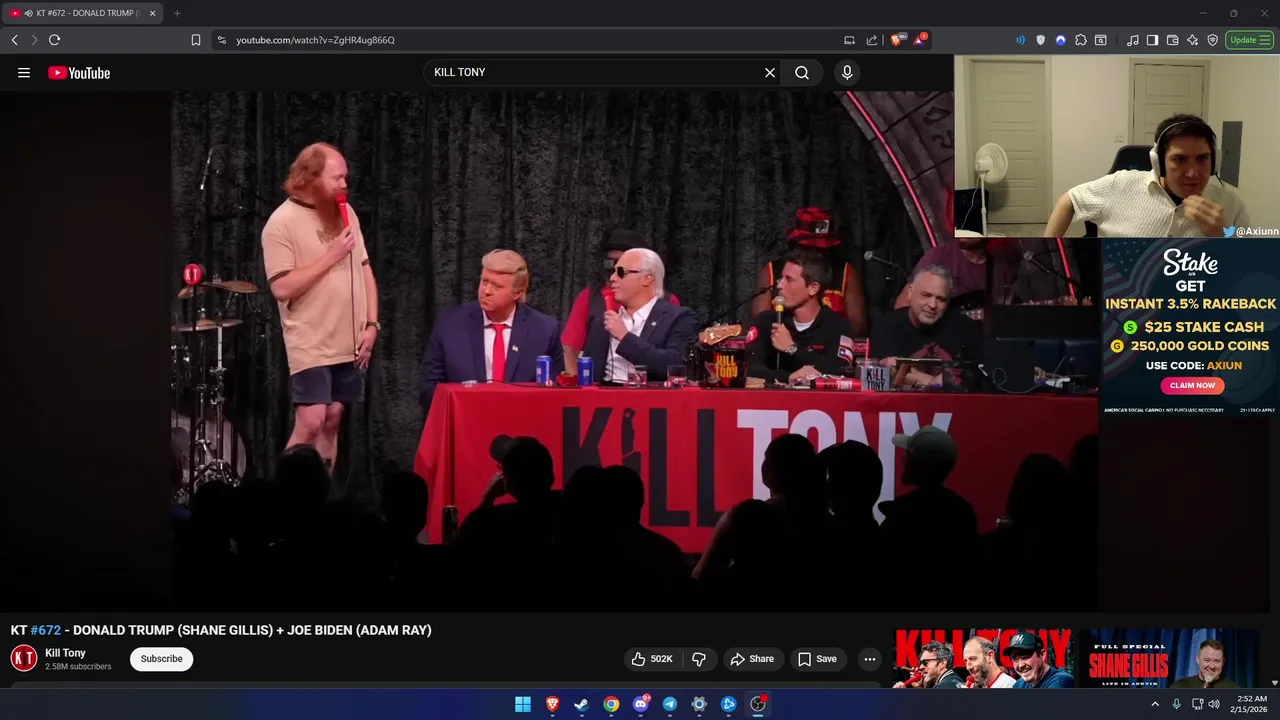Like the video with thumbs-up 502K
This screenshot has height=720, width=1280.
[x=651, y=659]
